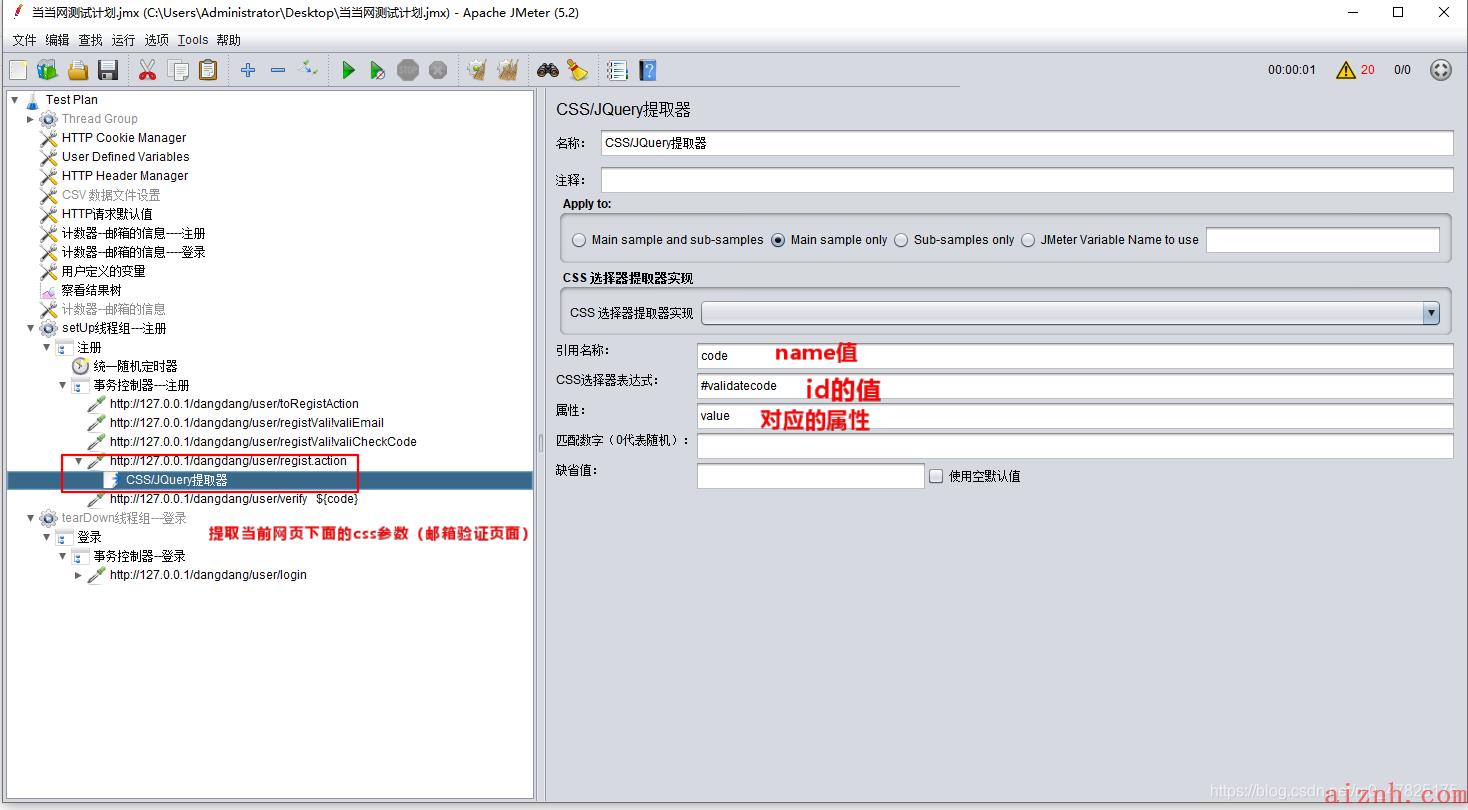
Task: Select HTTP请求默认值 in tree
Action: [107, 214]
